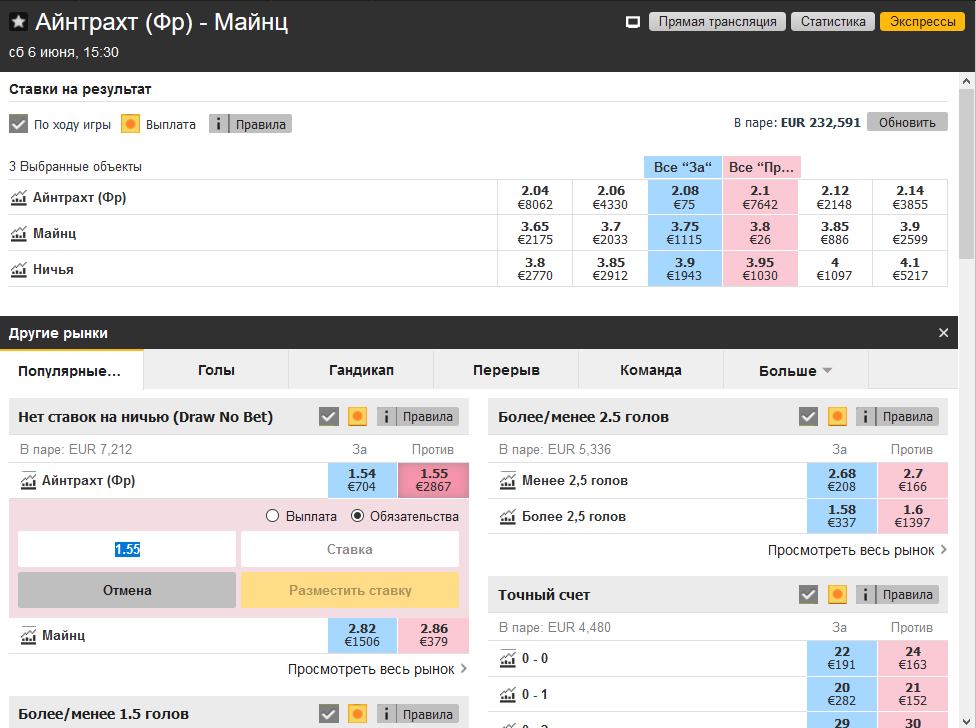This screenshot has width=976, height=728.
Task: Open chart icon for Менее 2,5 голов
Action: [508, 481]
